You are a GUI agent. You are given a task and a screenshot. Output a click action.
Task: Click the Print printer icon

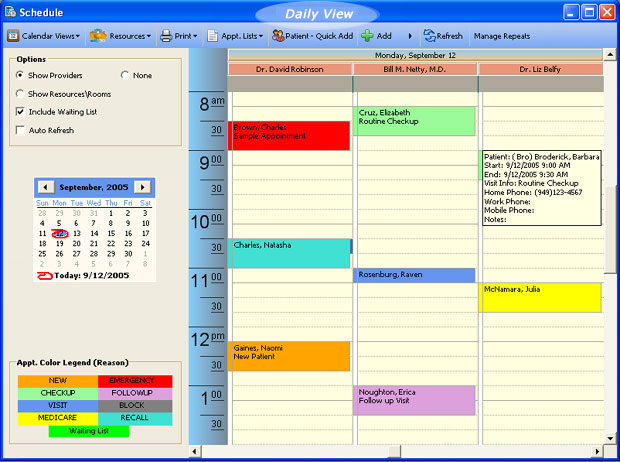167,36
